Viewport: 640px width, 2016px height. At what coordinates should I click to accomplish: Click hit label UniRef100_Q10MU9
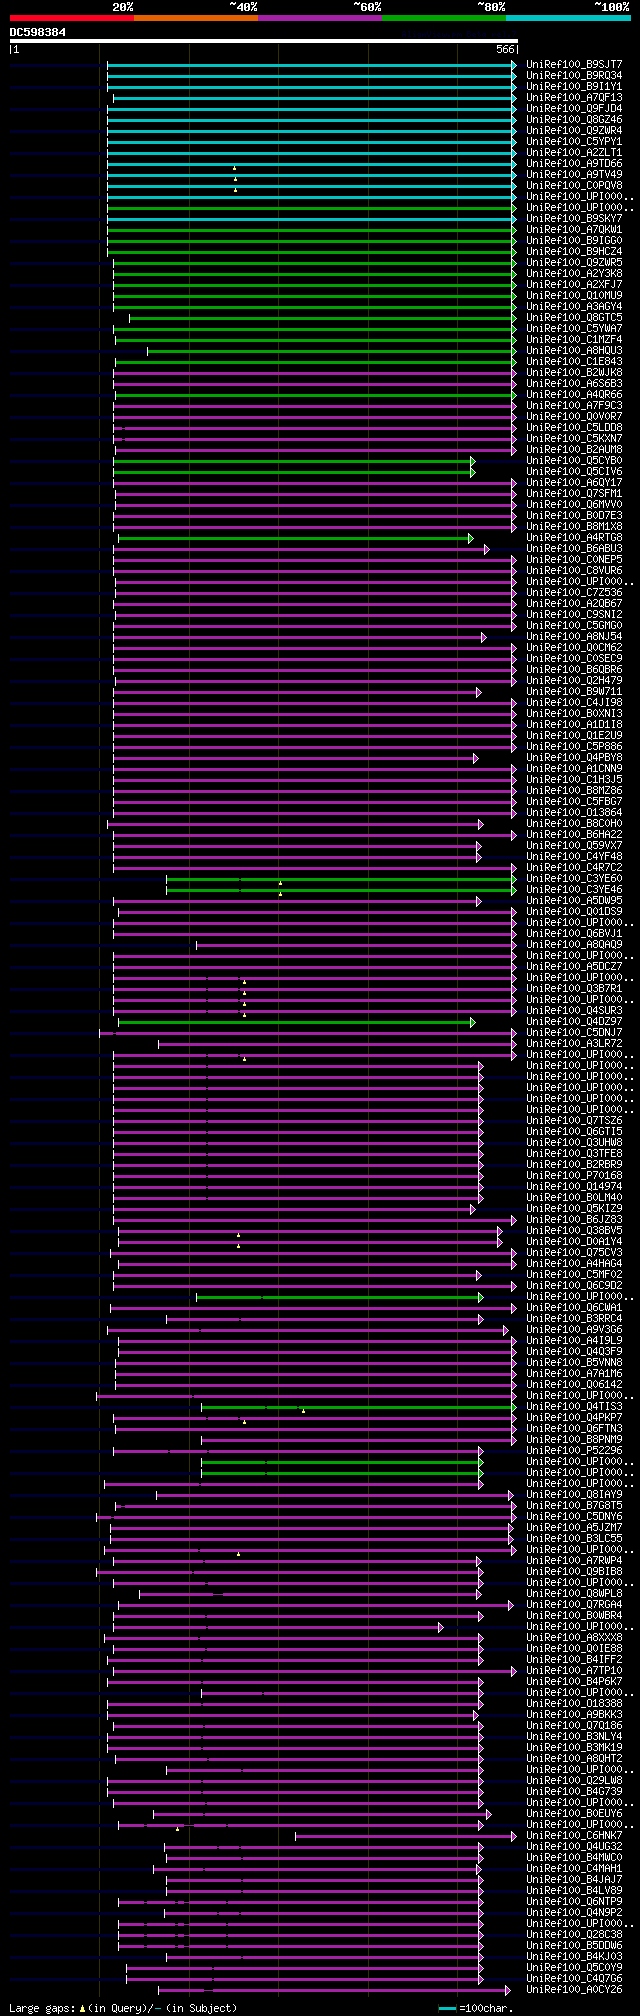pos(574,296)
